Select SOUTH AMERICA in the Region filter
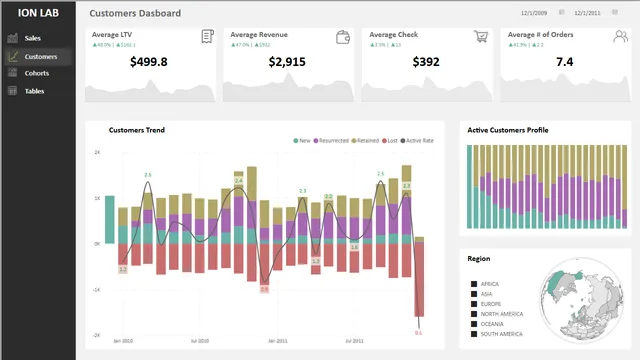Screen dimensions: 640x360 [x=497, y=334]
